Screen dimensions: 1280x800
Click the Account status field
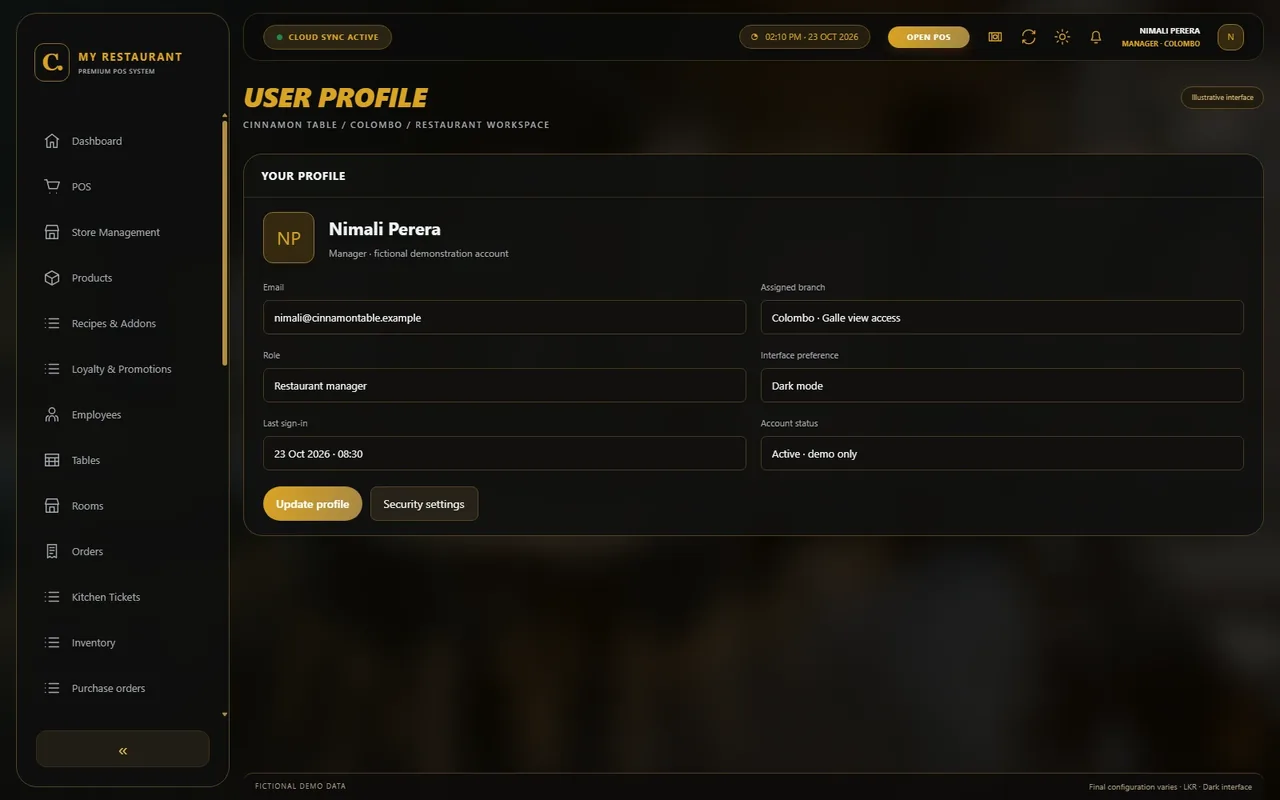(1002, 453)
